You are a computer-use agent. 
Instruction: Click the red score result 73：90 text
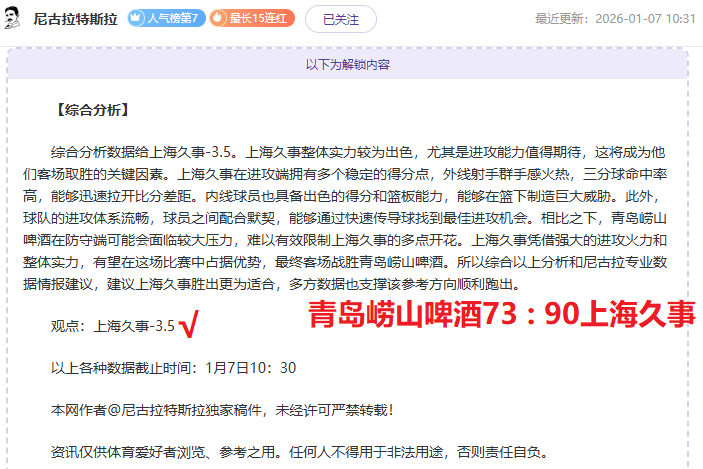(x=500, y=313)
